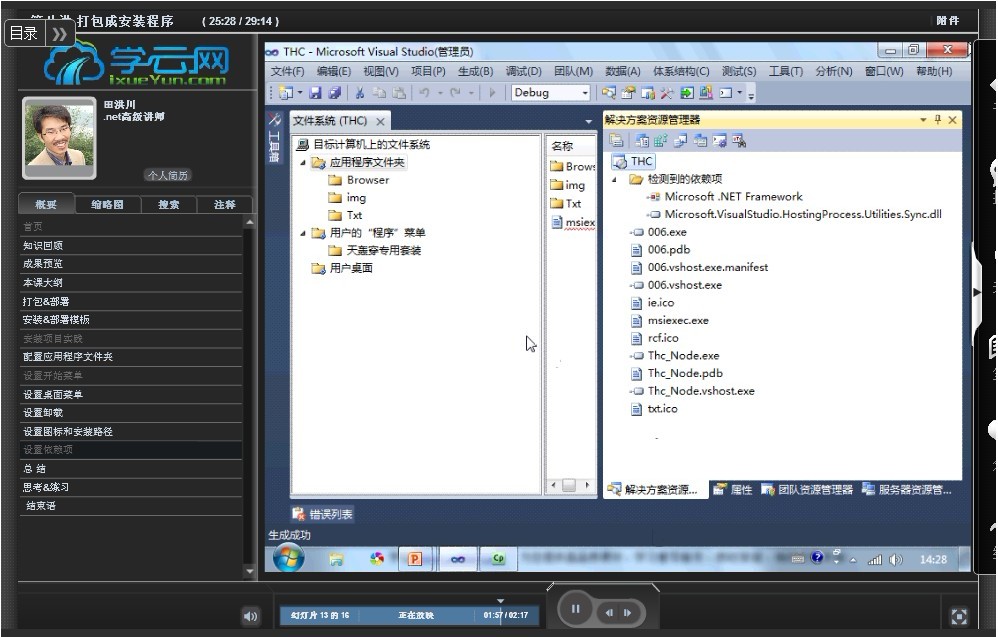
Task: Click the 个人简历 button
Action: coord(168,175)
